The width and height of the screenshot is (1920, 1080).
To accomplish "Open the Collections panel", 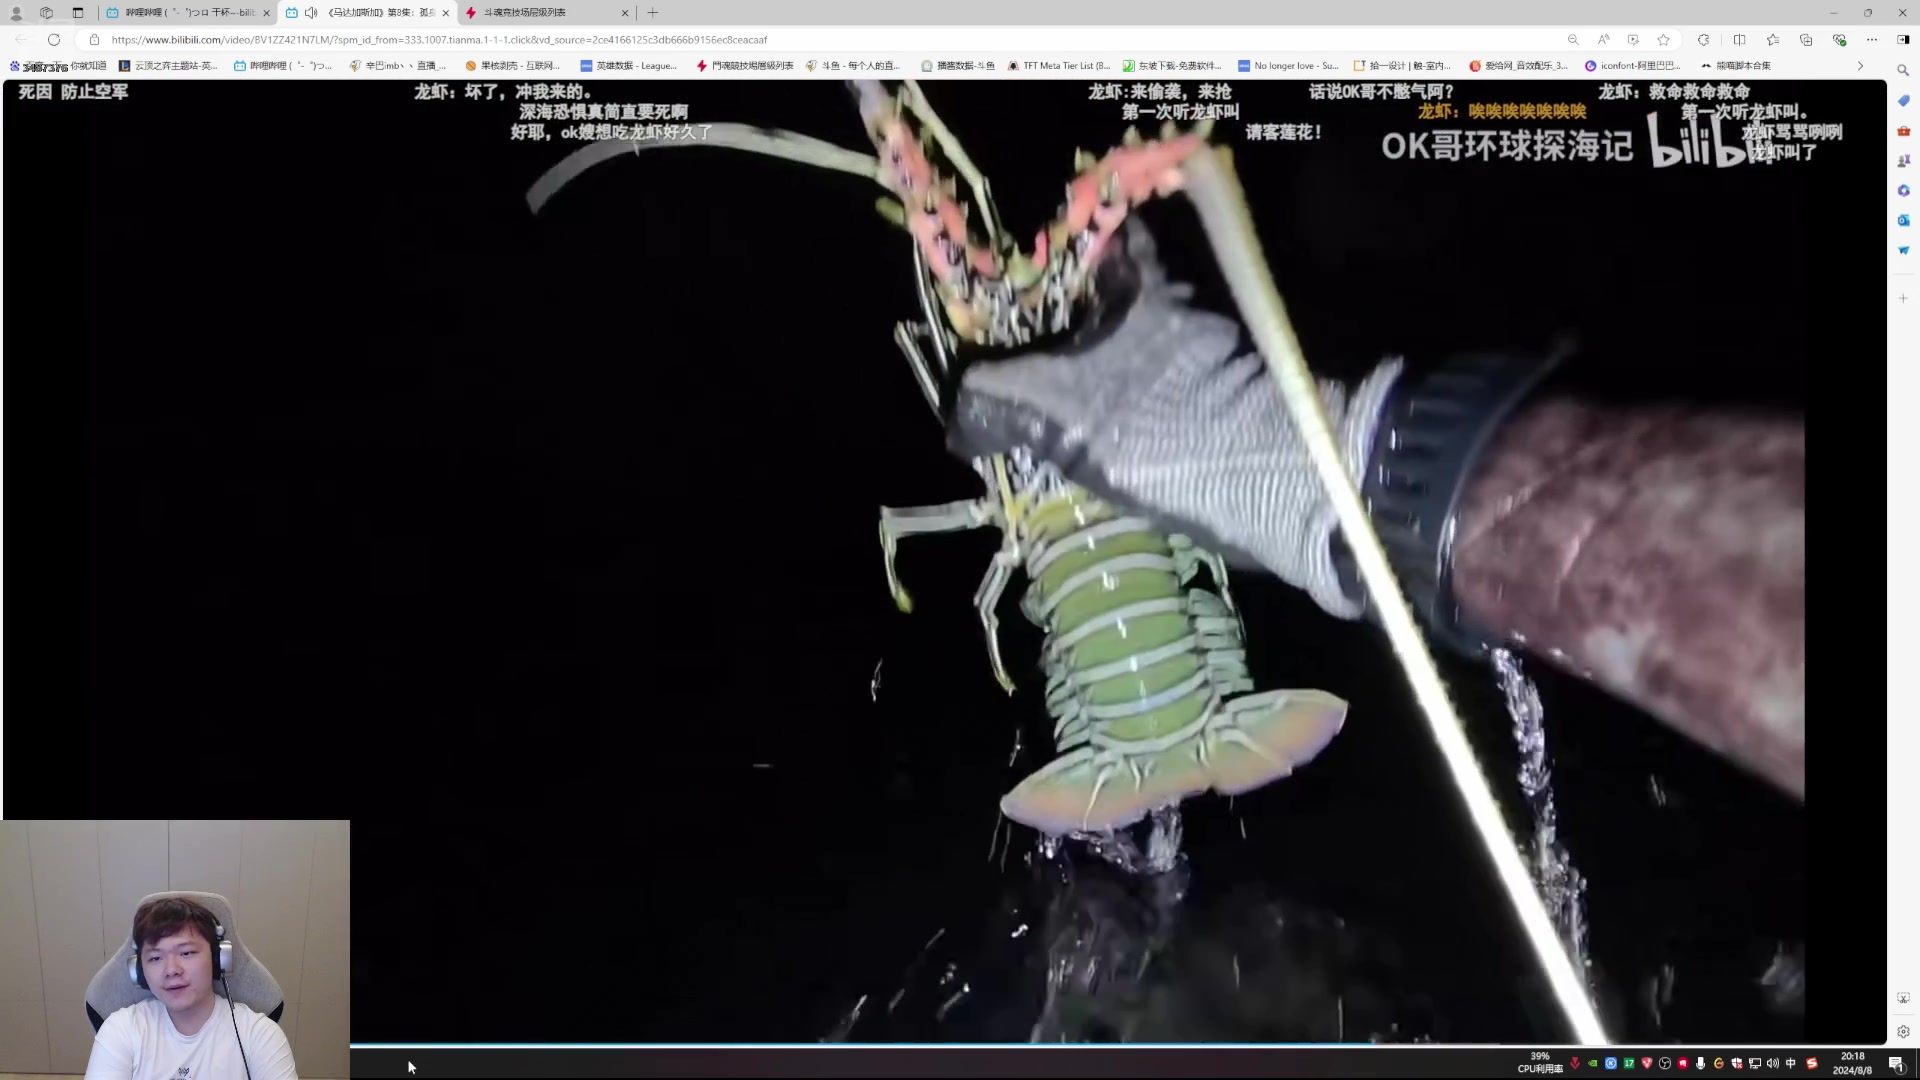I will coord(1805,40).
